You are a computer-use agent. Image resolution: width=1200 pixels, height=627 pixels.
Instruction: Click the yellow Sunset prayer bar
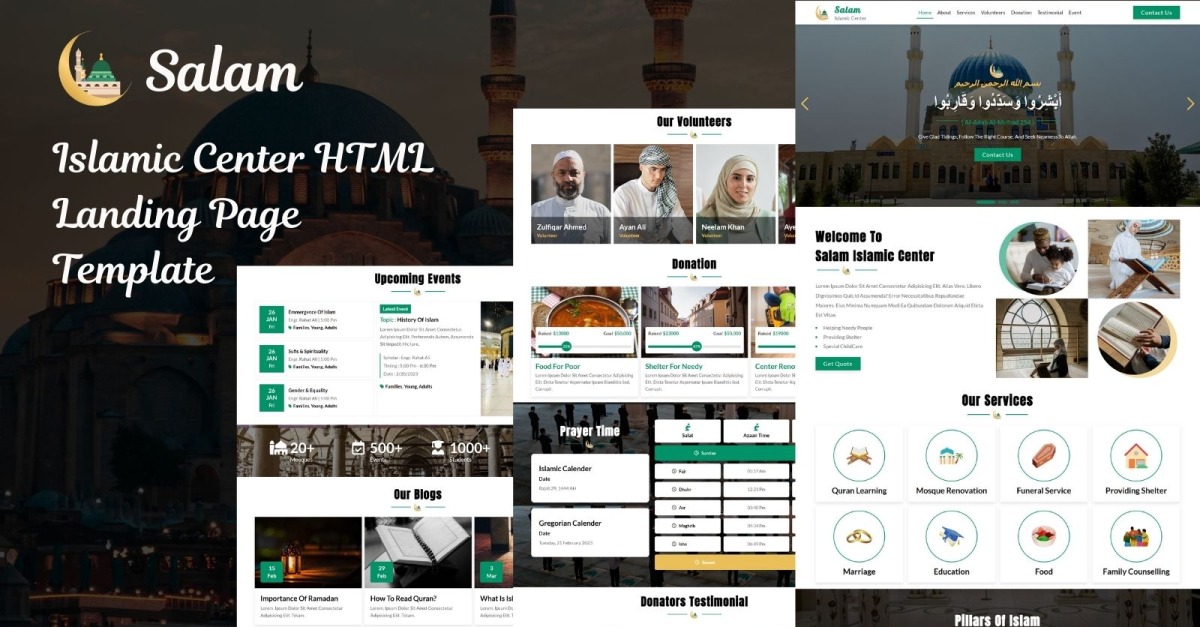[725, 562]
